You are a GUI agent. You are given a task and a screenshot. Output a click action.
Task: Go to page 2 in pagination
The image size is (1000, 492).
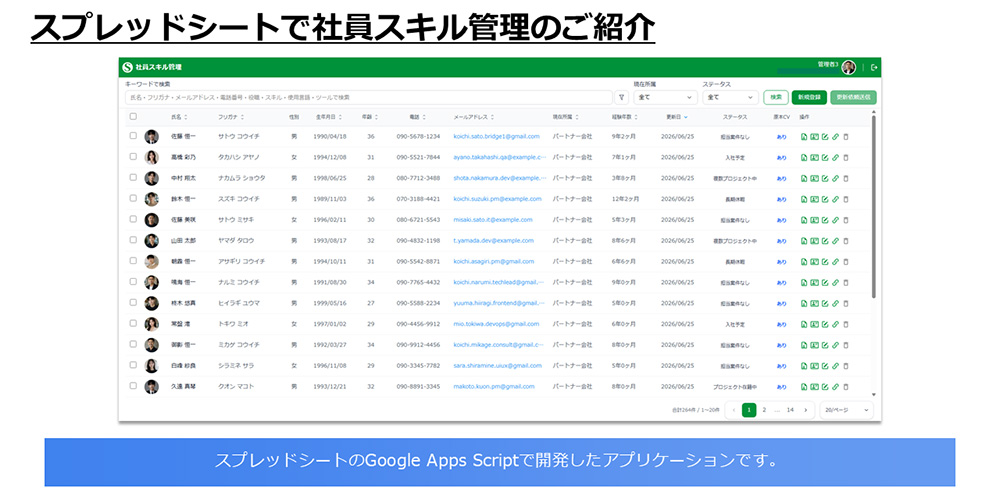pyautogui.click(x=764, y=410)
